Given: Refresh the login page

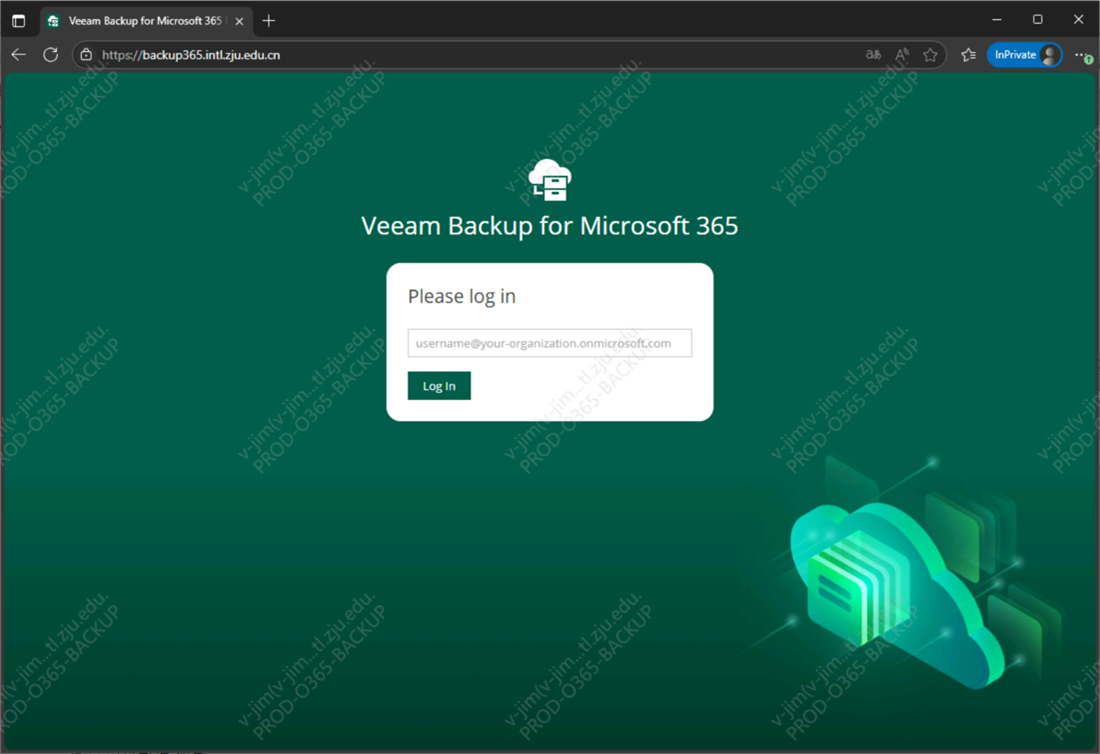Looking at the screenshot, I should [50, 55].
